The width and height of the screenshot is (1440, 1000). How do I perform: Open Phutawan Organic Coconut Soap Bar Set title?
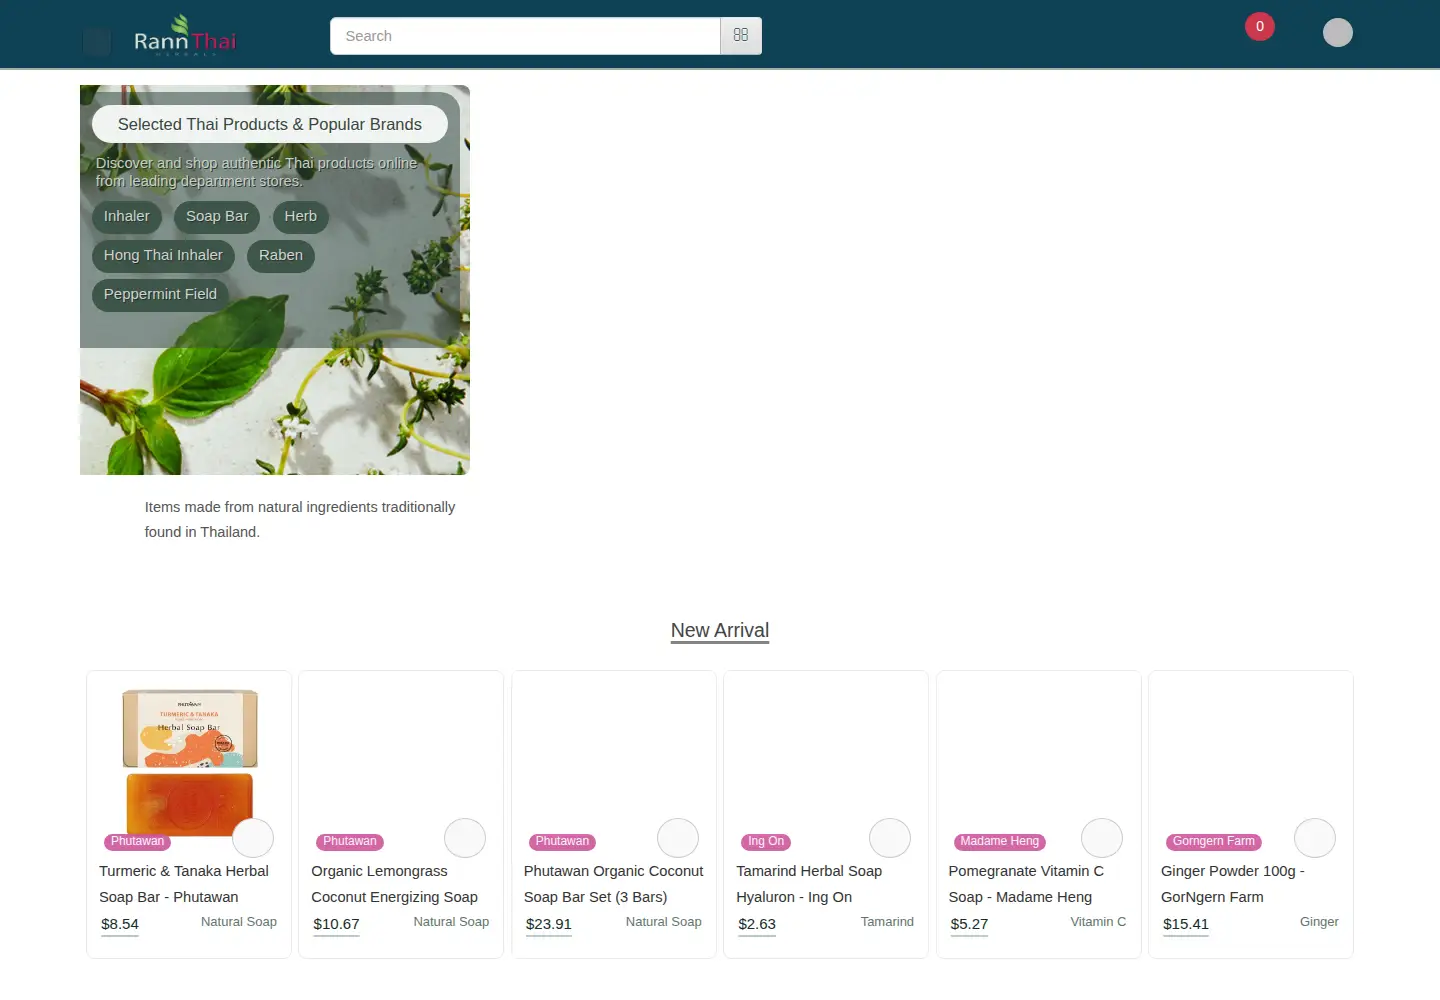click(x=614, y=885)
